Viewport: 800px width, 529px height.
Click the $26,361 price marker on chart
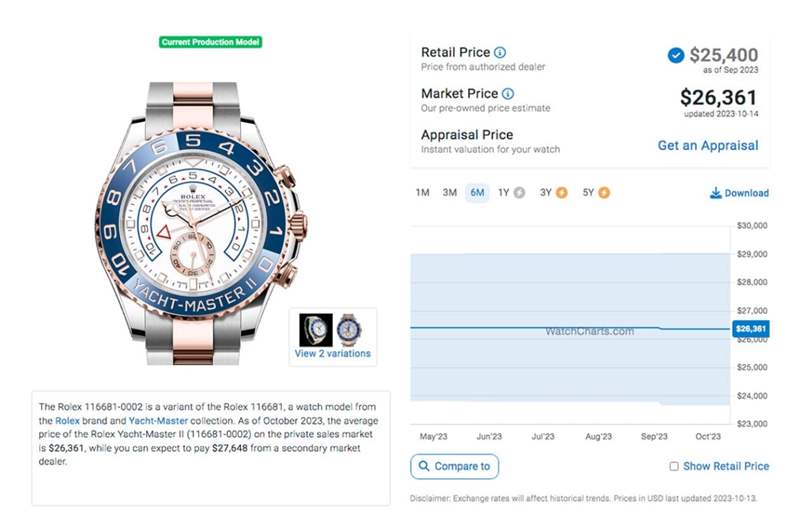(x=749, y=328)
